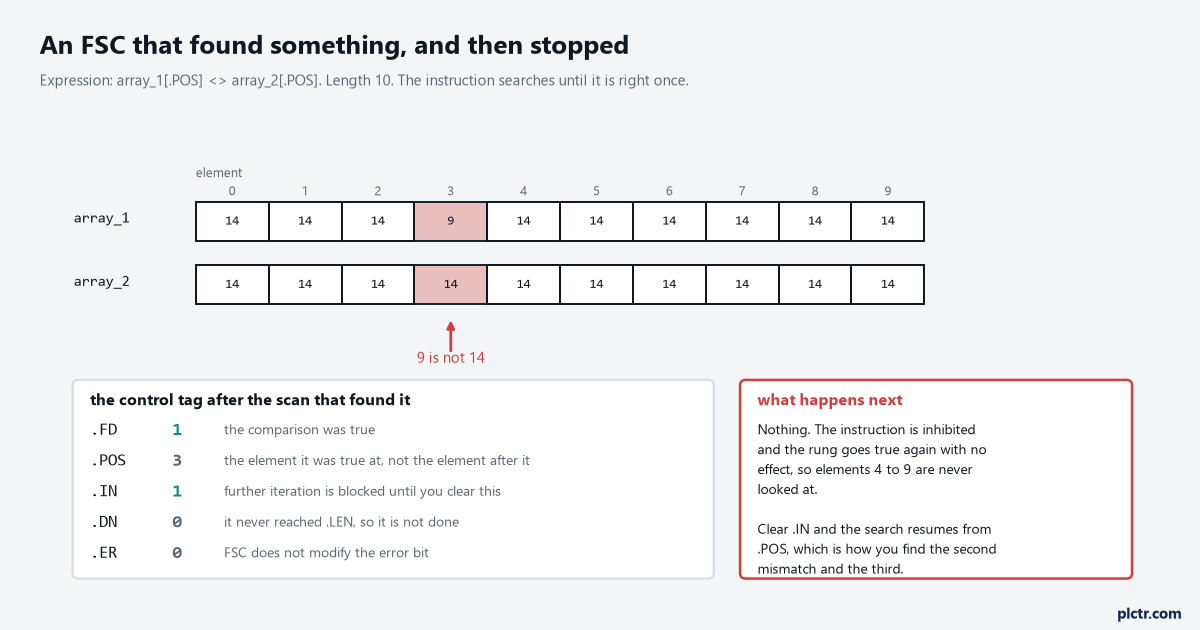
Task: Click the .ER value 0
Action: click(x=177, y=552)
